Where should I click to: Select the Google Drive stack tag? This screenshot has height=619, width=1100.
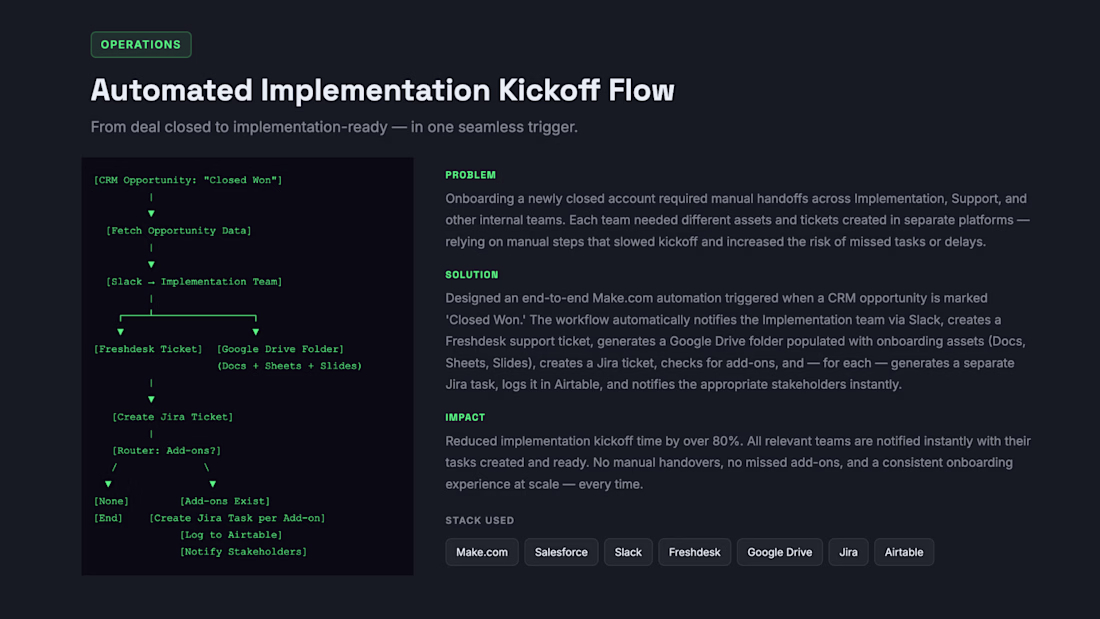point(779,552)
